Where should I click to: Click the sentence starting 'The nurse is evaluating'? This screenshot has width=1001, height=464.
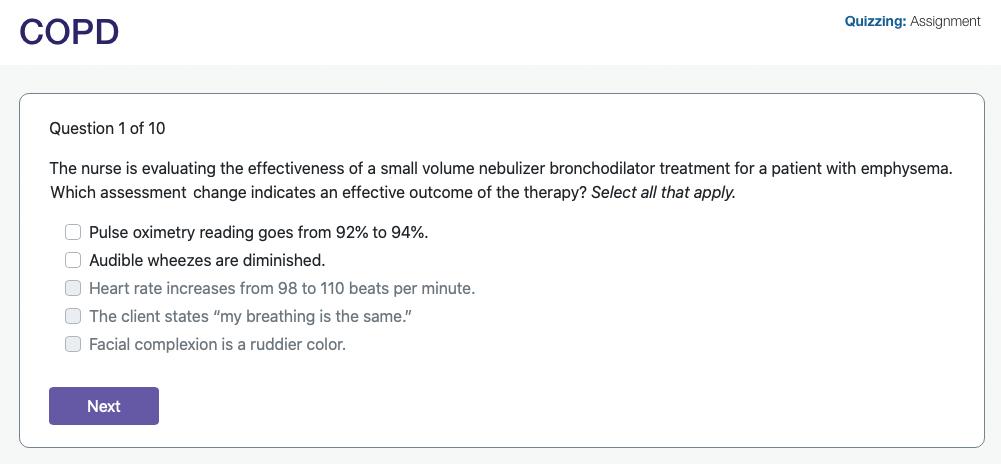pyautogui.click(x=400, y=168)
